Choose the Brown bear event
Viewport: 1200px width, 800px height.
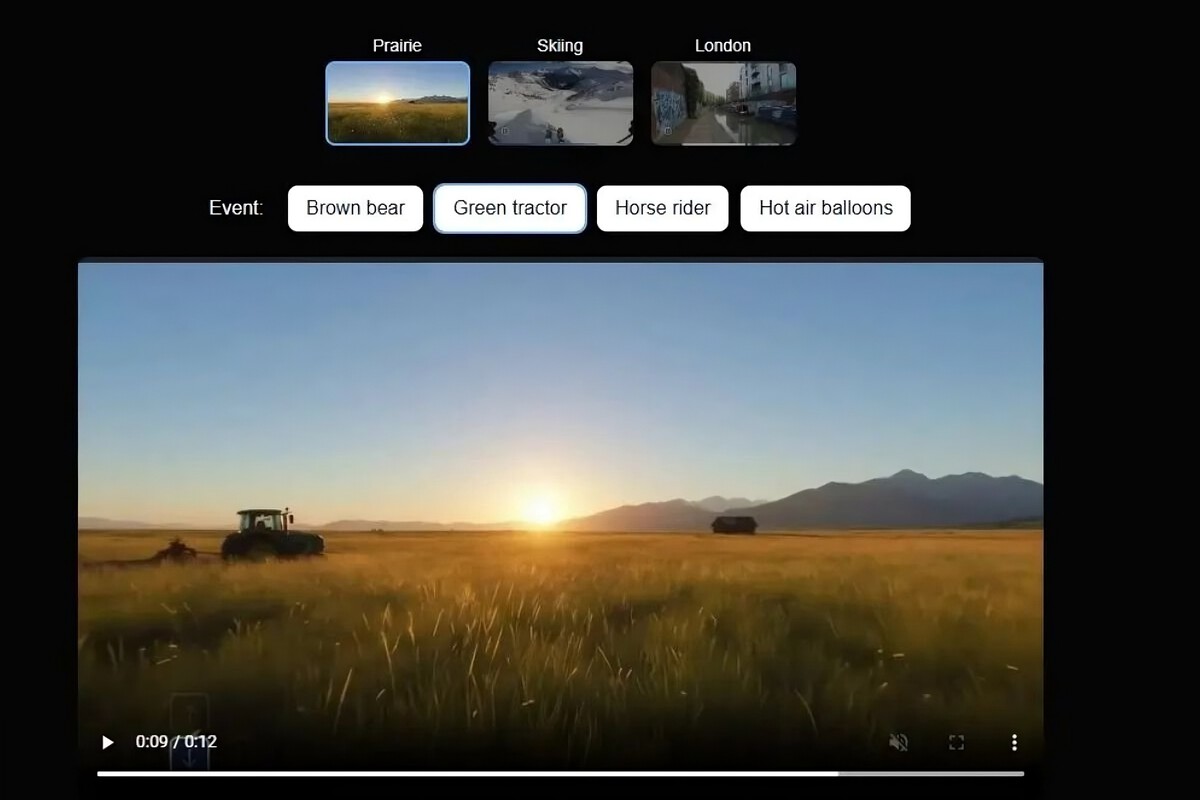(x=355, y=208)
